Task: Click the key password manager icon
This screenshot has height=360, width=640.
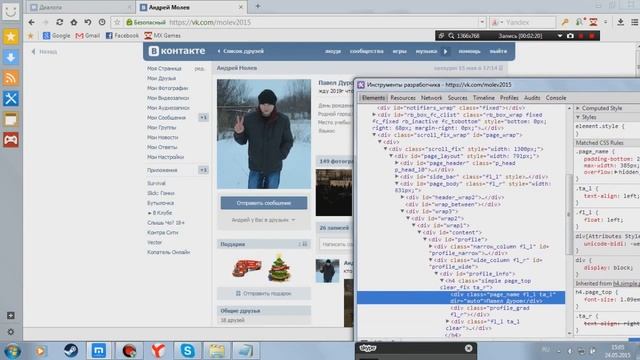Action: click(565, 22)
